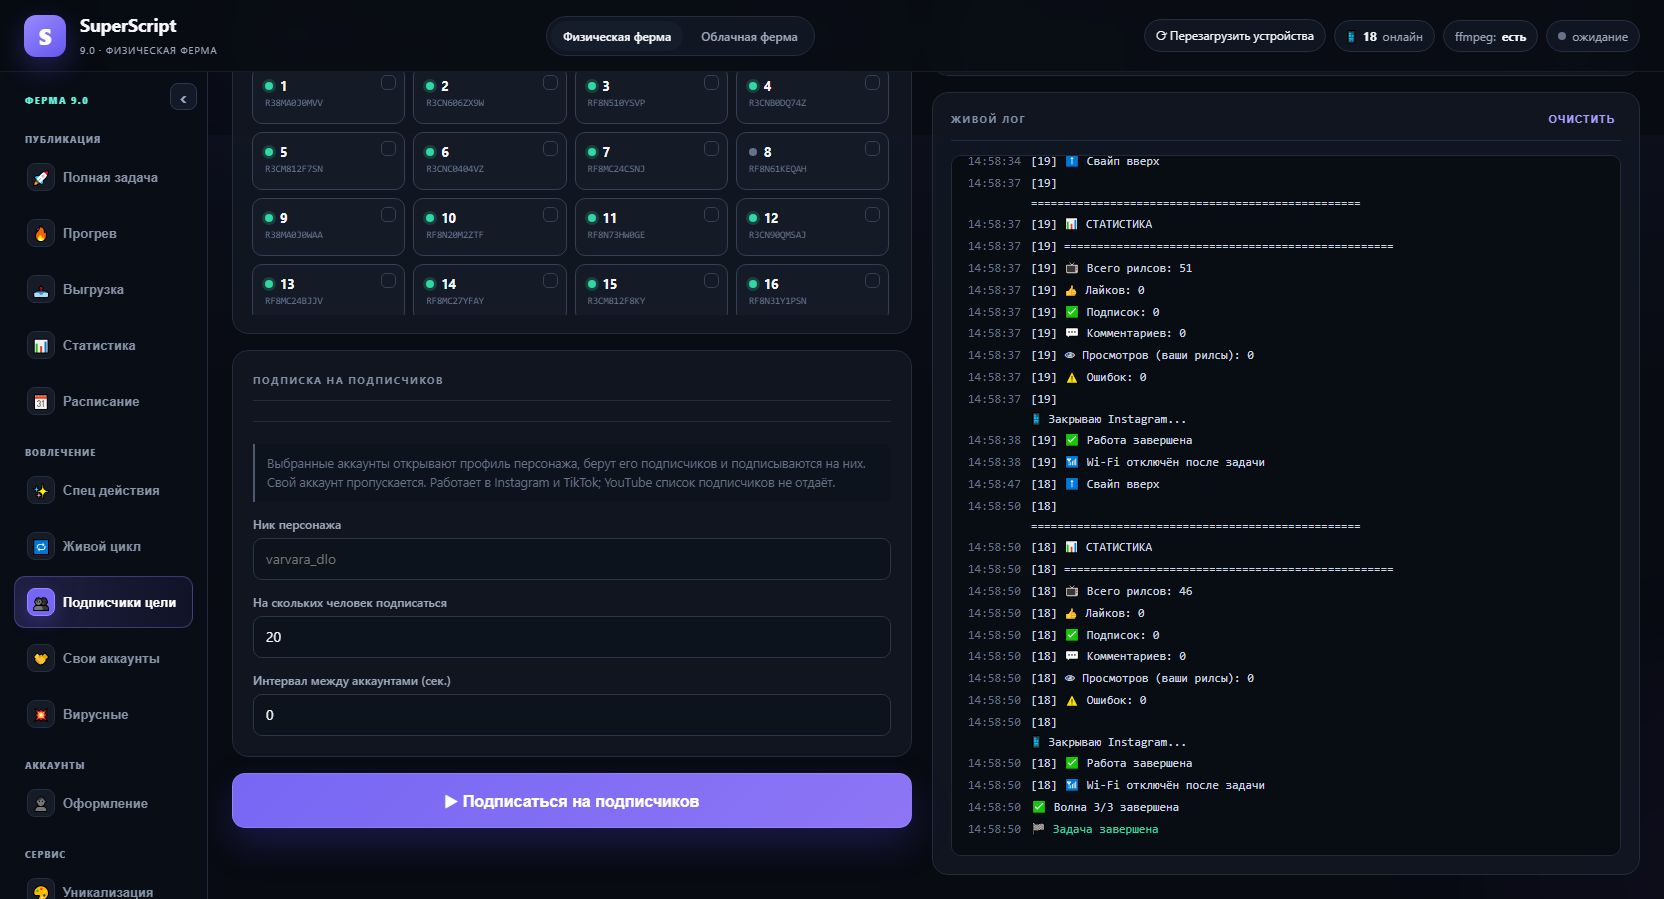
Task: Switch to Физическая ферма tab
Action: [617, 37]
